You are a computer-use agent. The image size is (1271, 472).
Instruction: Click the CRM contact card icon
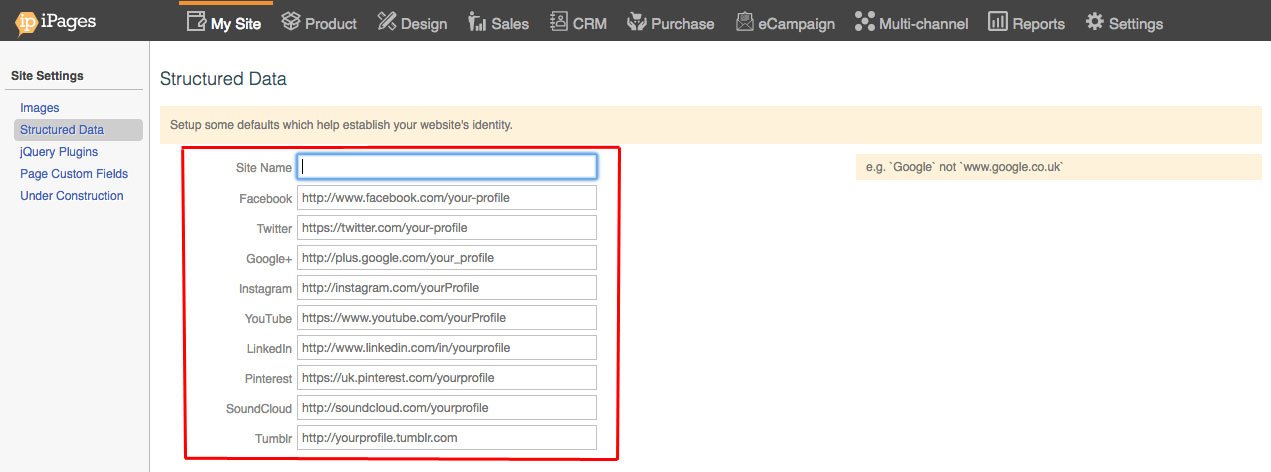click(x=558, y=21)
